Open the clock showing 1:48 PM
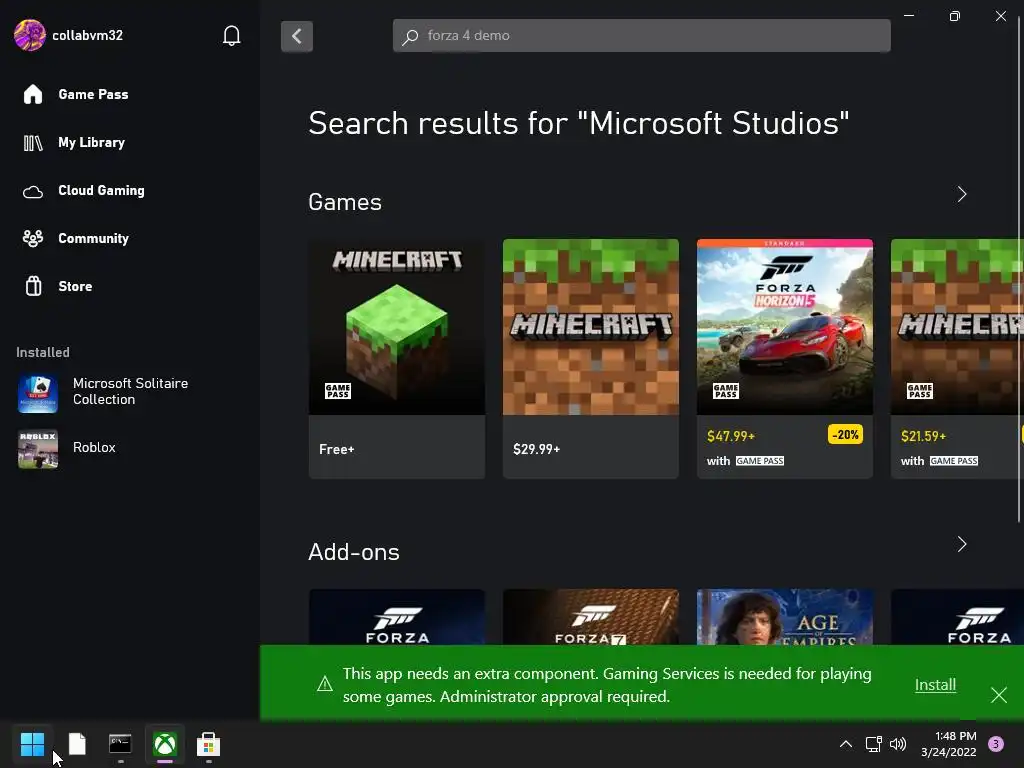This screenshot has width=1024, height=768. (x=949, y=744)
